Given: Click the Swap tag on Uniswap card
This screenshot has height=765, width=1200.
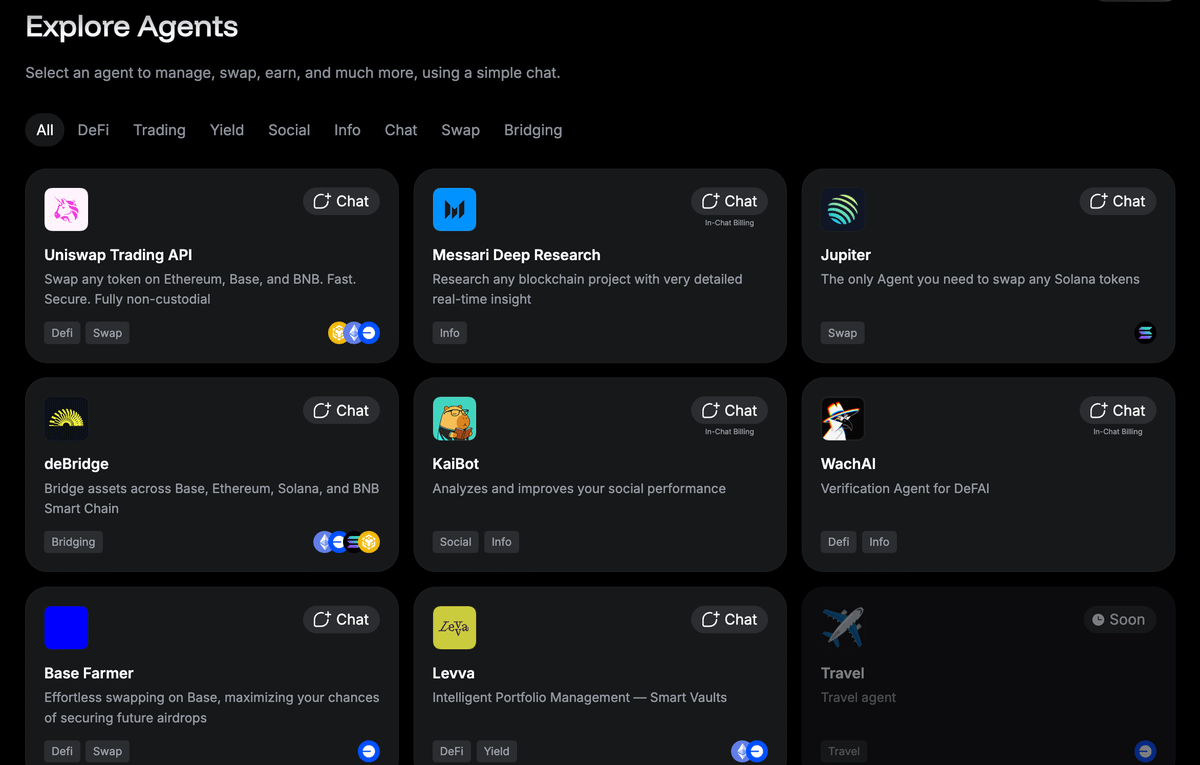Looking at the screenshot, I should [x=107, y=333].
